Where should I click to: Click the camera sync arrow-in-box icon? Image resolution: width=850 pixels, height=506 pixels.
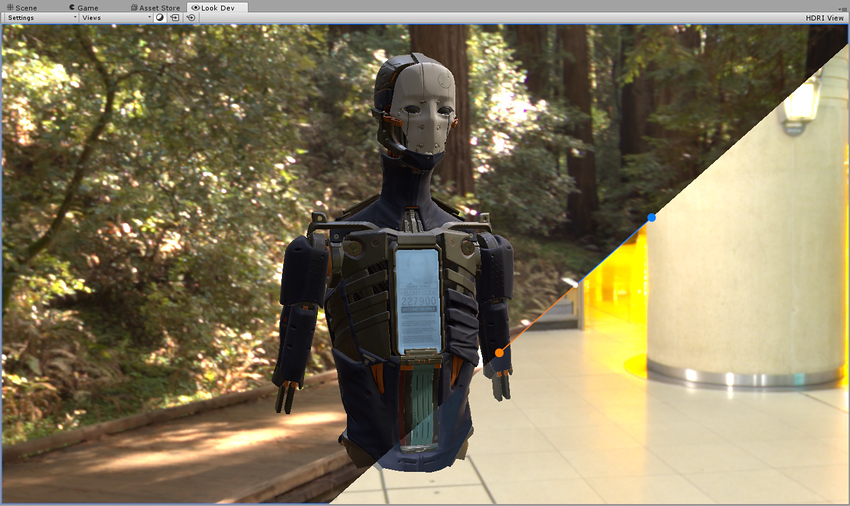(175, 18)
